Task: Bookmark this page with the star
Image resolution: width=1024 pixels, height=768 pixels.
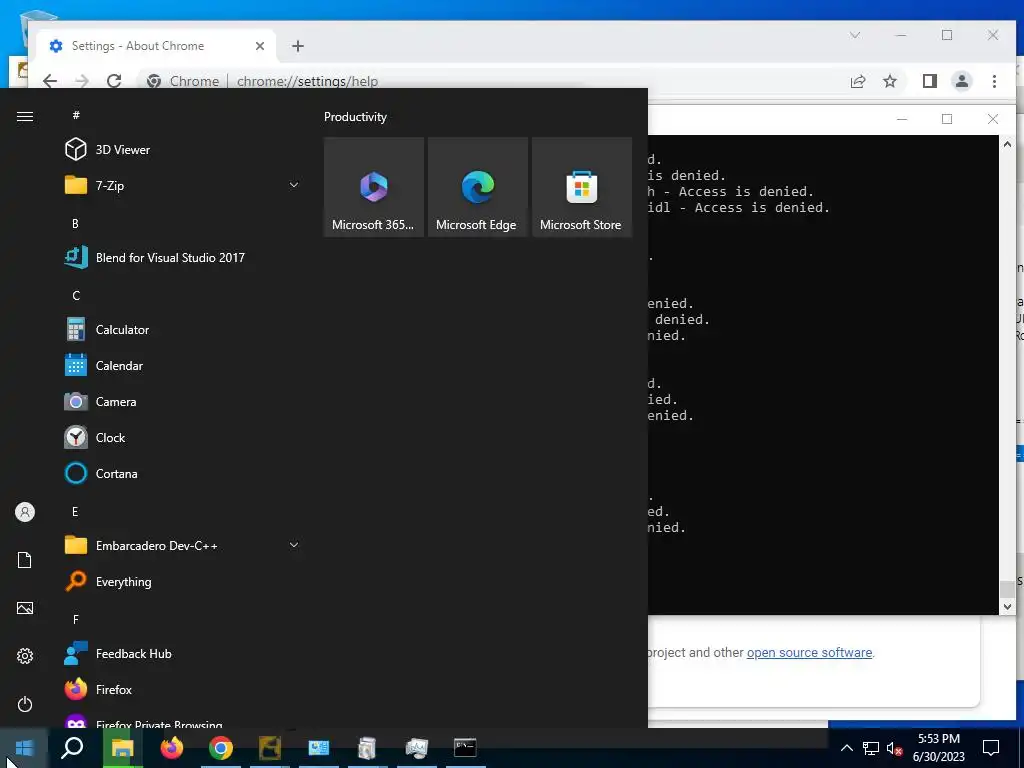Action: pyautogui.click(x=889, y=81)
